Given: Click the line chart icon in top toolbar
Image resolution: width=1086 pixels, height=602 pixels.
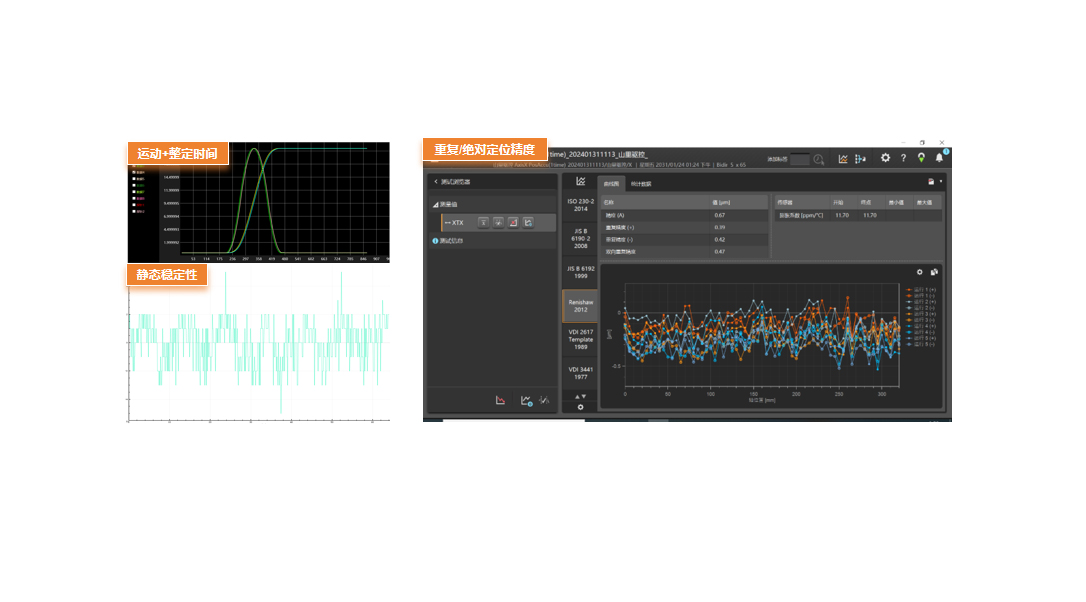Looking at the screenshot, I should 843,159.
